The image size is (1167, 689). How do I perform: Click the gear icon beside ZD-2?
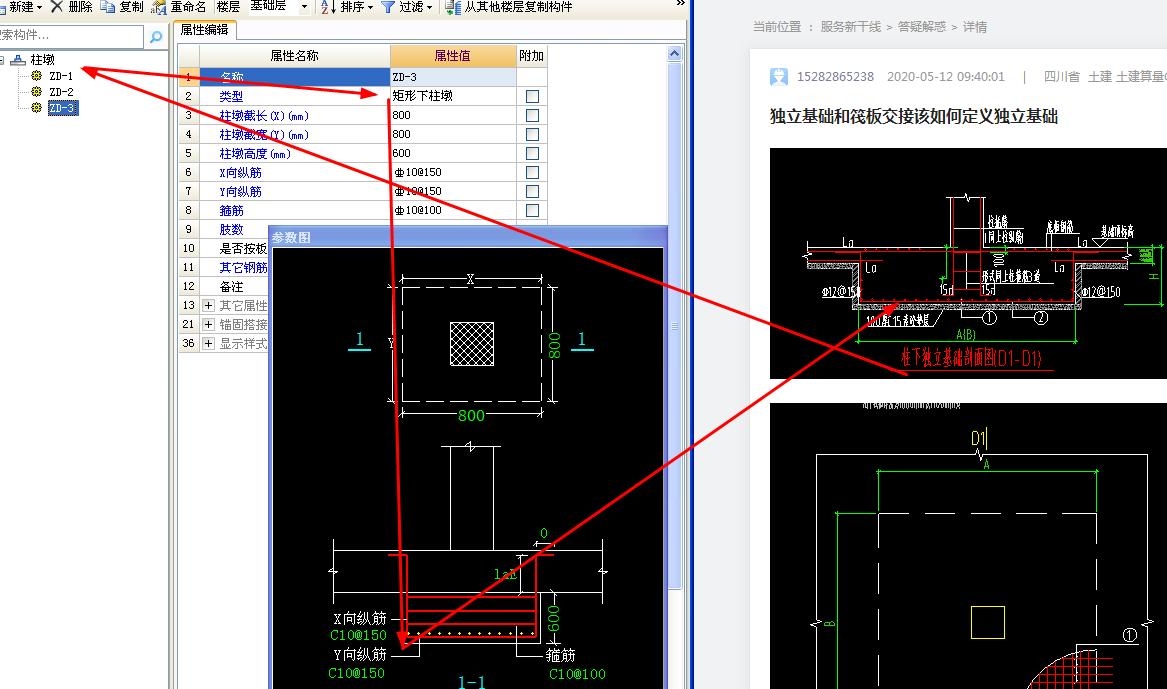coord(36,92)
